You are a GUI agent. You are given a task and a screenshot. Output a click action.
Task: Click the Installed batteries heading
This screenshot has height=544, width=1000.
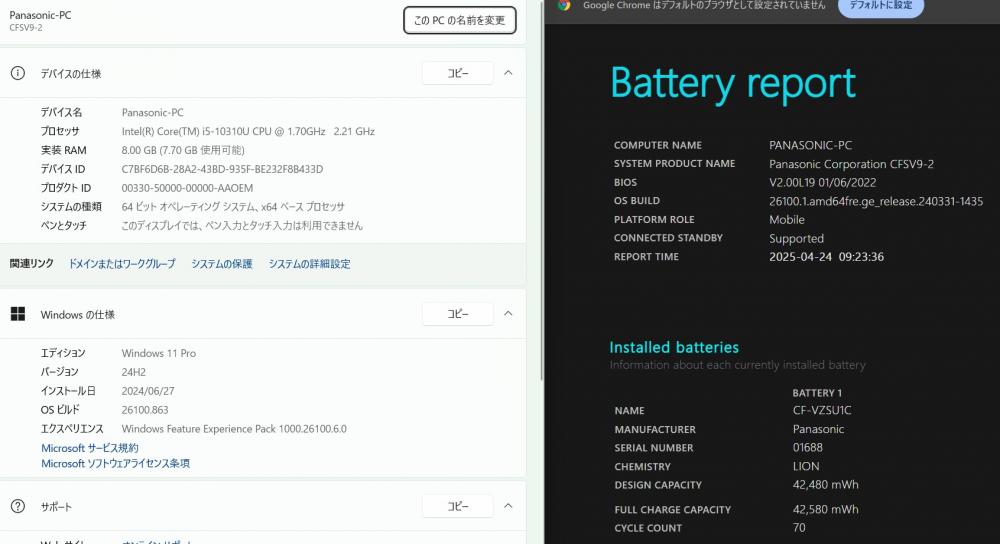coord(674,348)
